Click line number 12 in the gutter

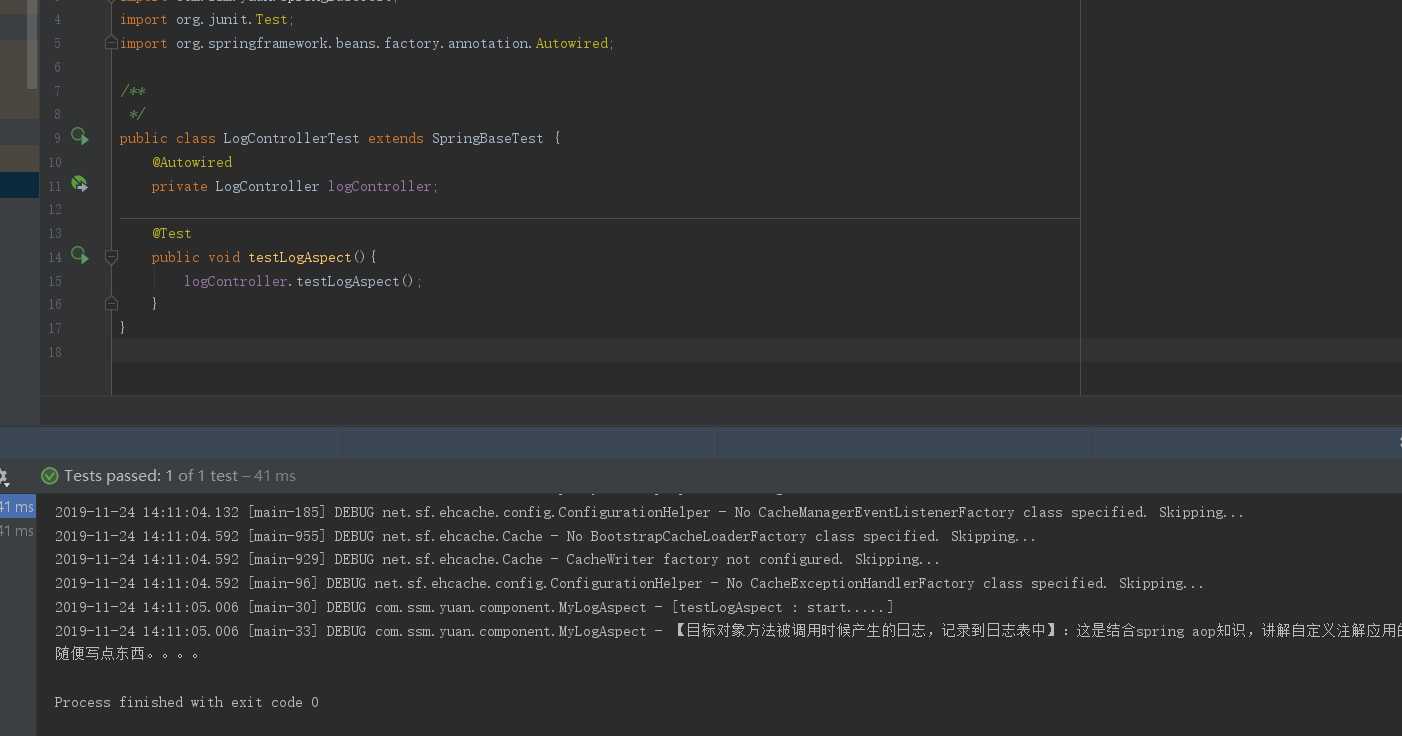[54, 209]
